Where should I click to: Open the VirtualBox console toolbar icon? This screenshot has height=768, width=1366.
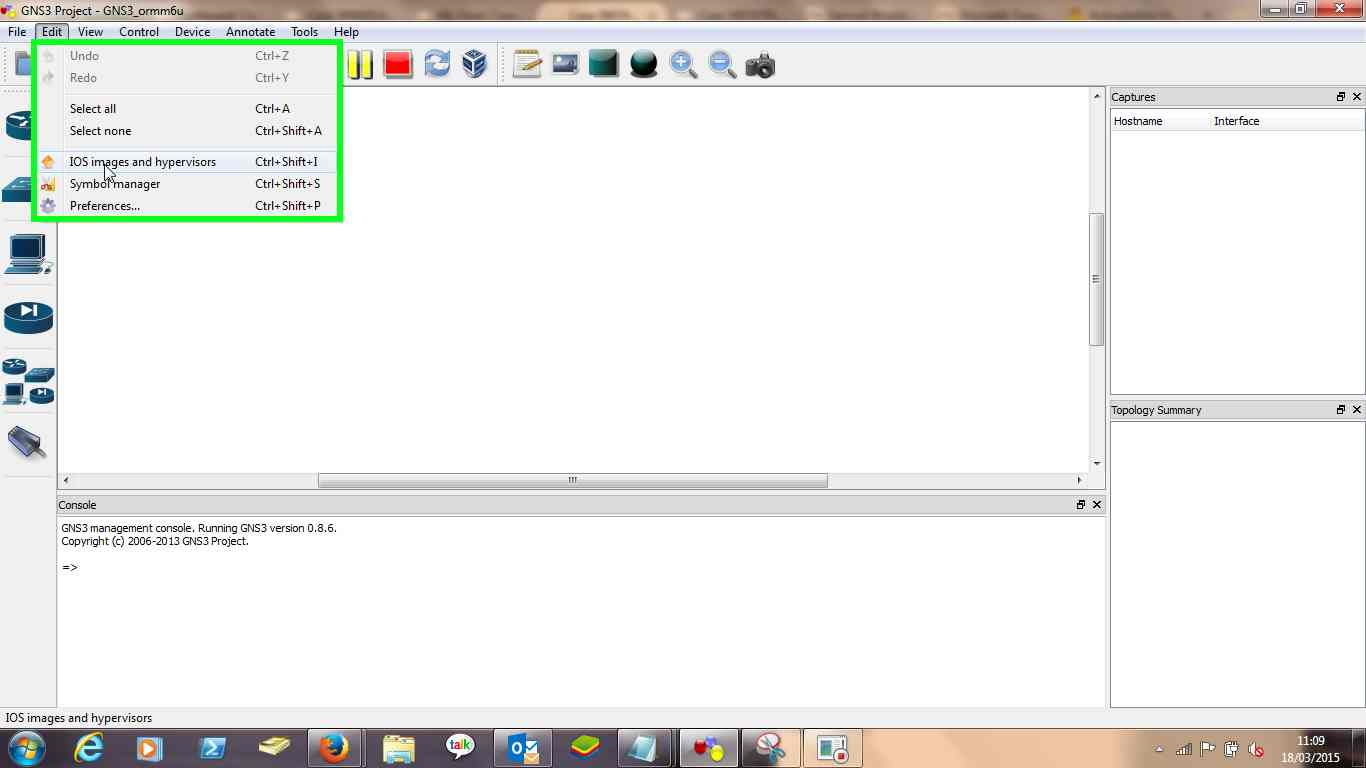pos(474,65)
